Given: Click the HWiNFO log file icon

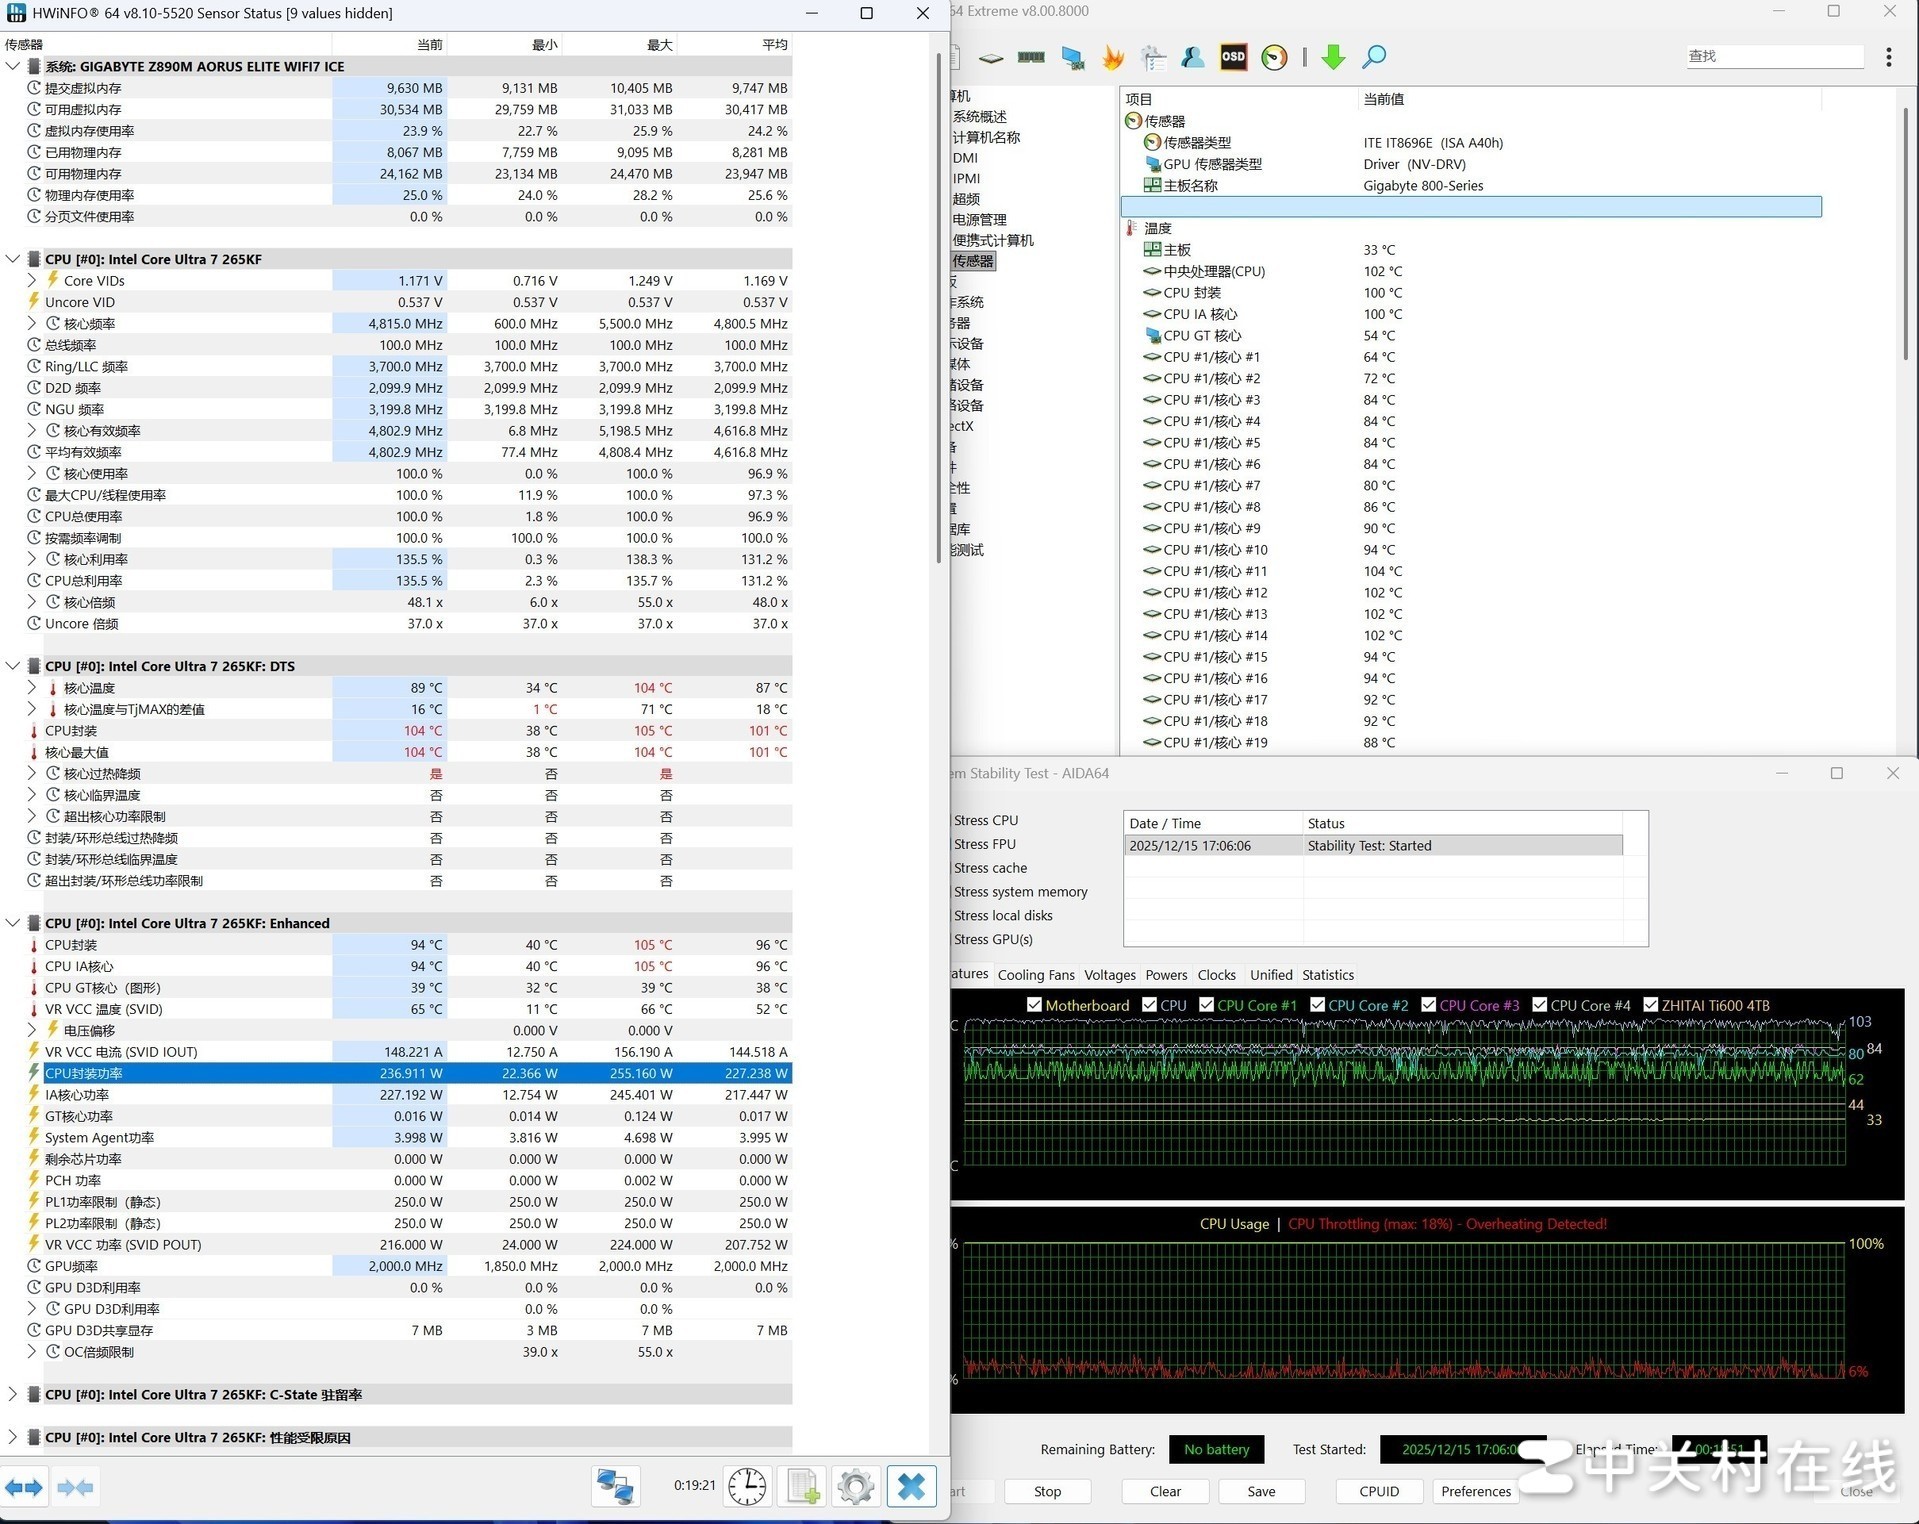Looking at the screenshot, I should [803, 1486].
